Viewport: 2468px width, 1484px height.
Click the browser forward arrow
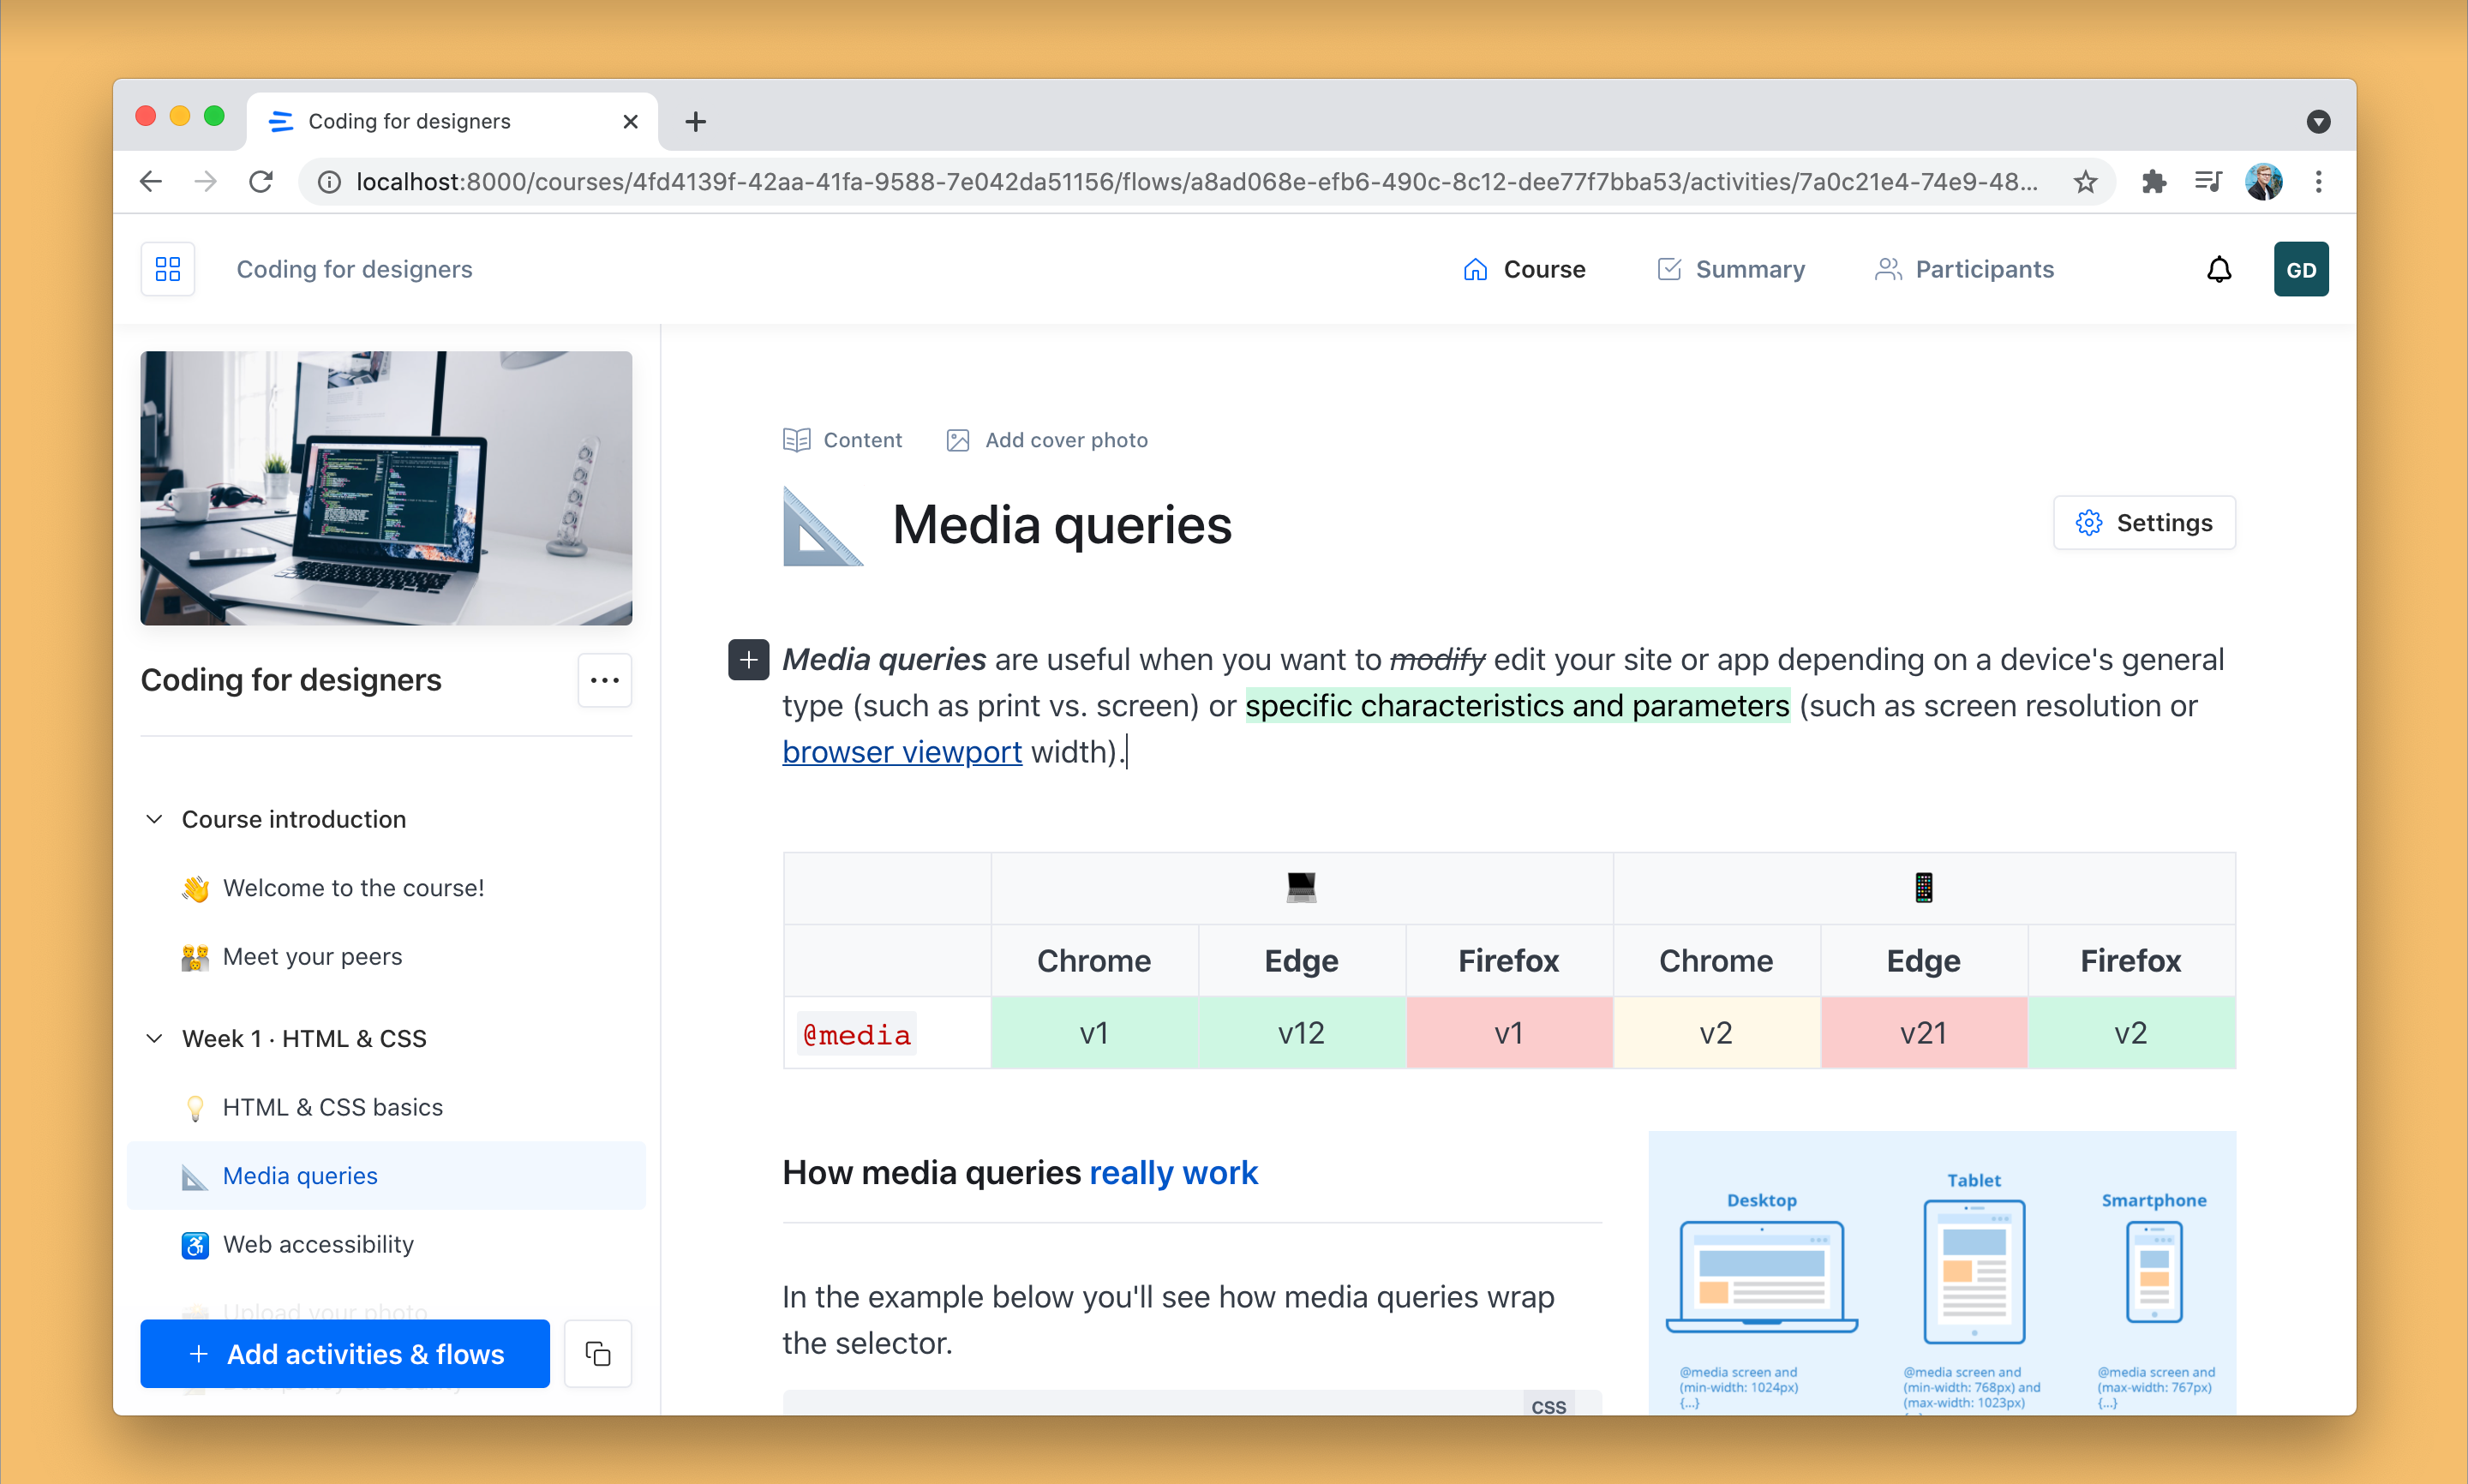tap(205, 181)
